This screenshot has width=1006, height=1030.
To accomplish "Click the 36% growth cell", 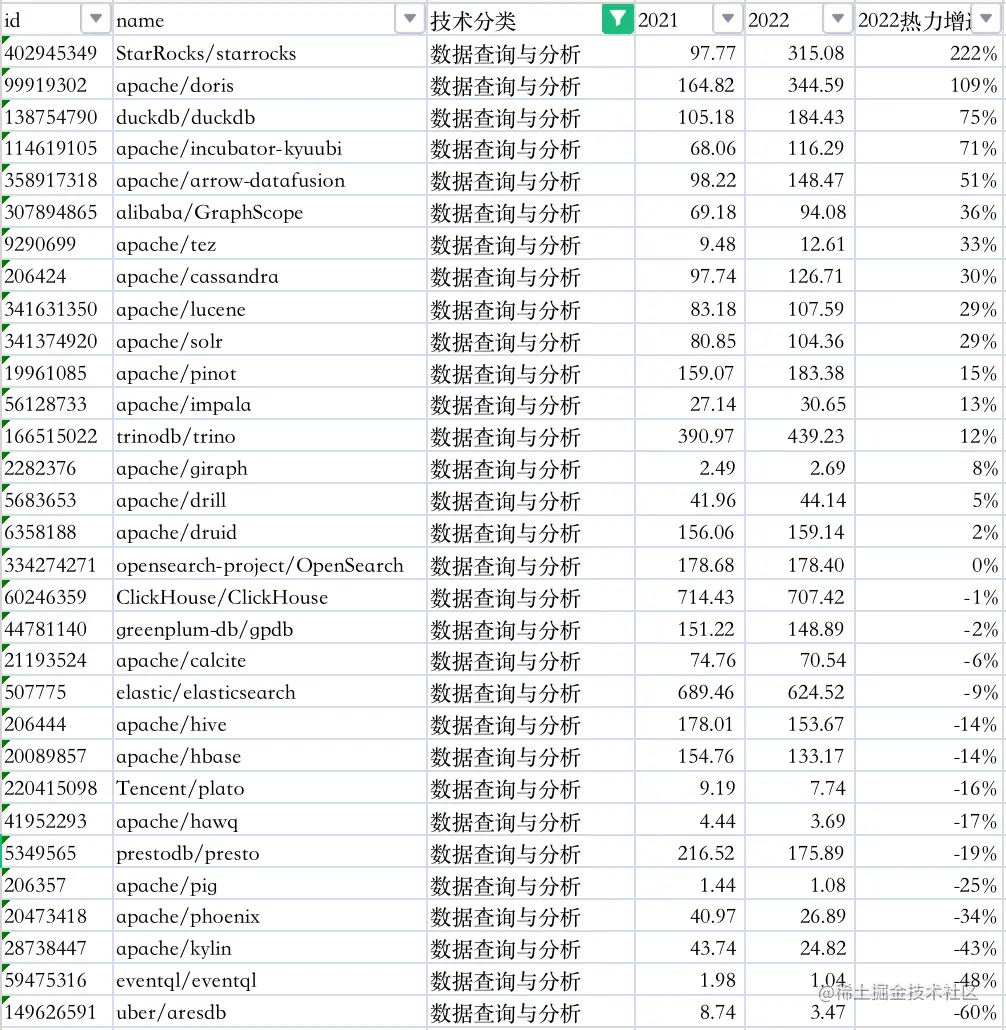I will point(928,212).
